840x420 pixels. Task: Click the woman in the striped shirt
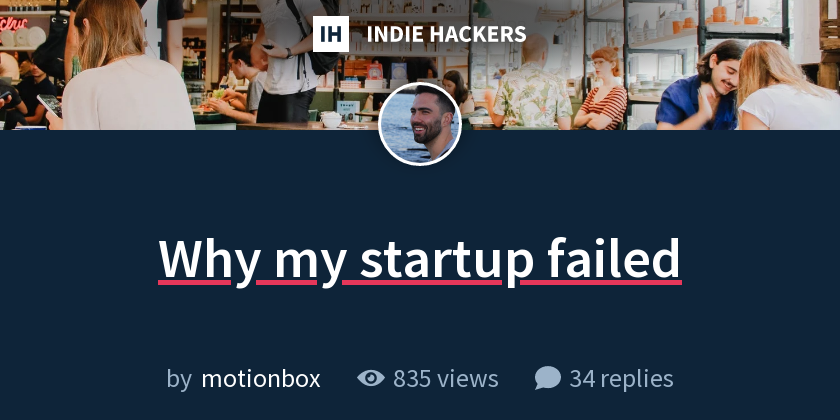pos(605,89)
